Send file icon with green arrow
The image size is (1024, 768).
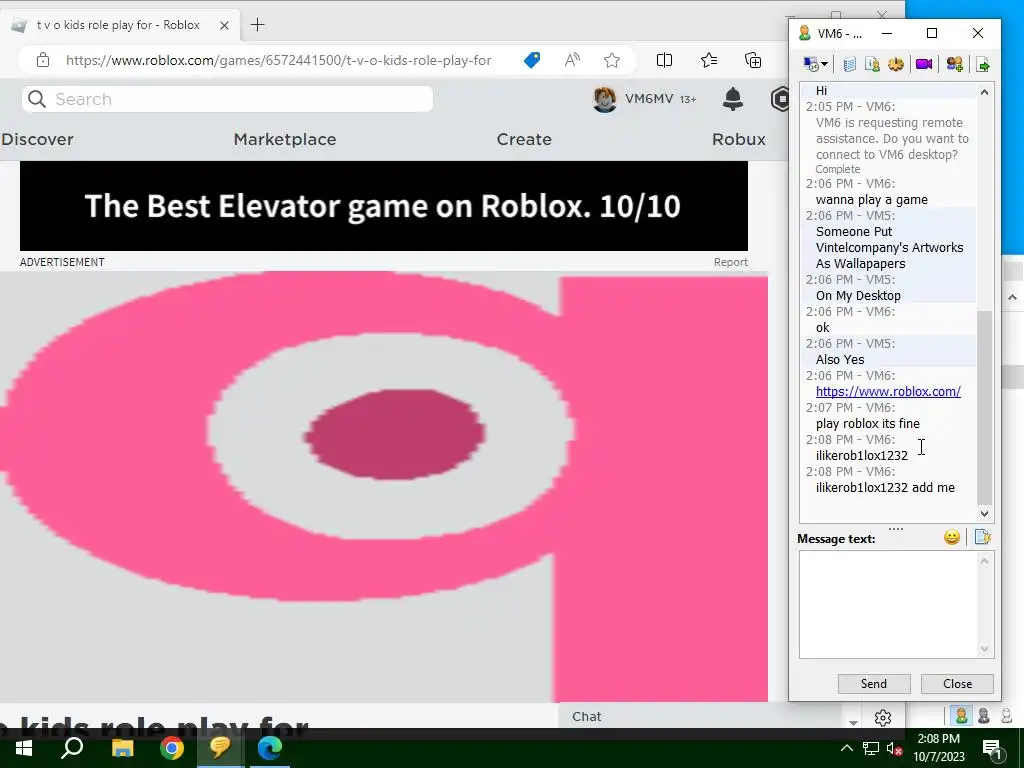point(983,64)
